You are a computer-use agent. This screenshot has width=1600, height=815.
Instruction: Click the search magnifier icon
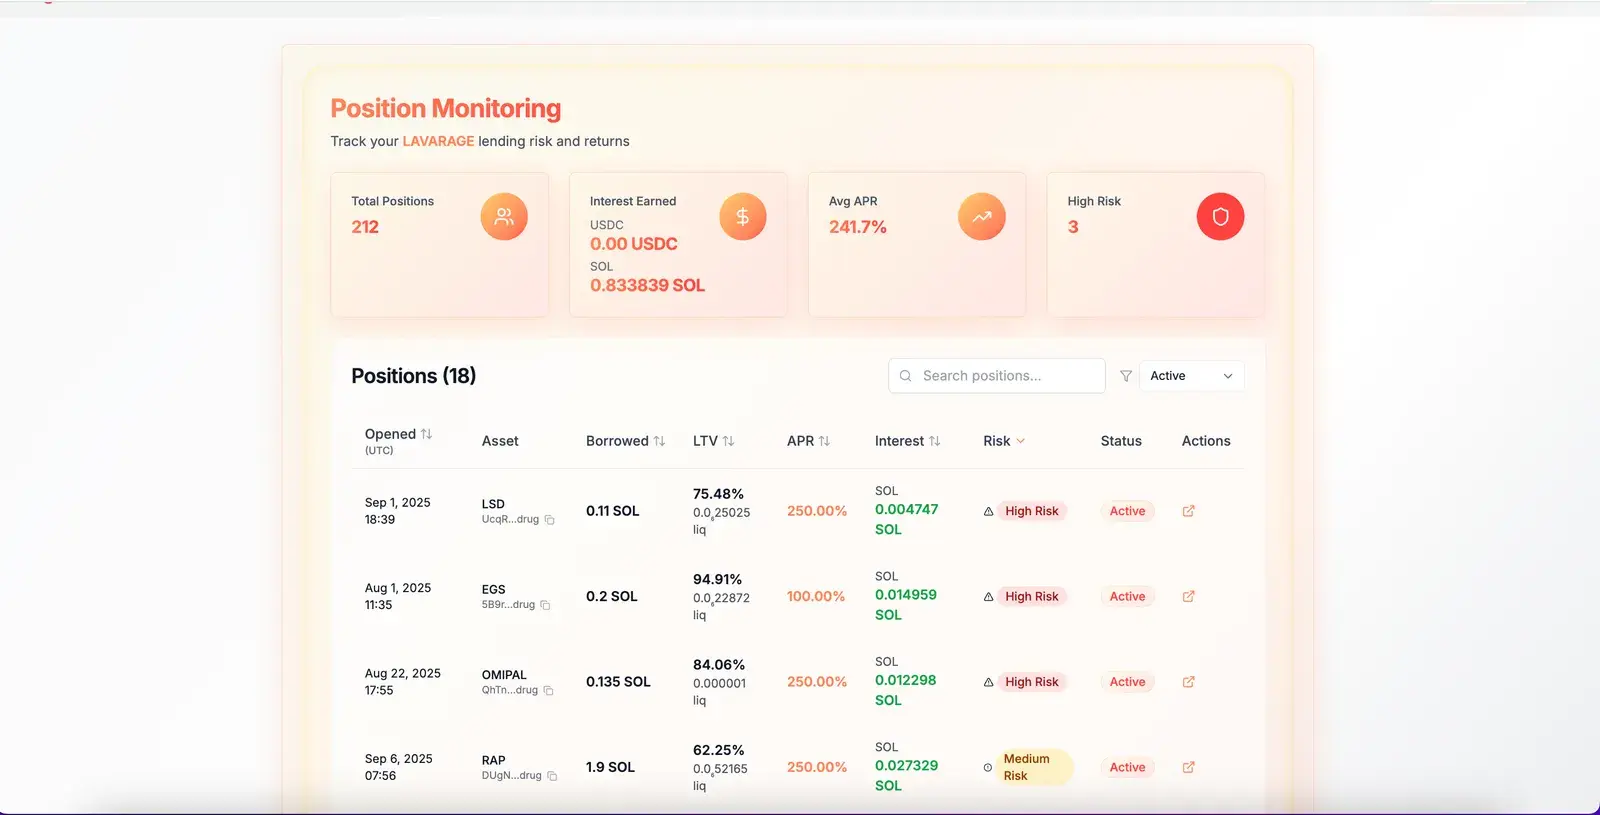pyautogui.click(x=906, y=376)
